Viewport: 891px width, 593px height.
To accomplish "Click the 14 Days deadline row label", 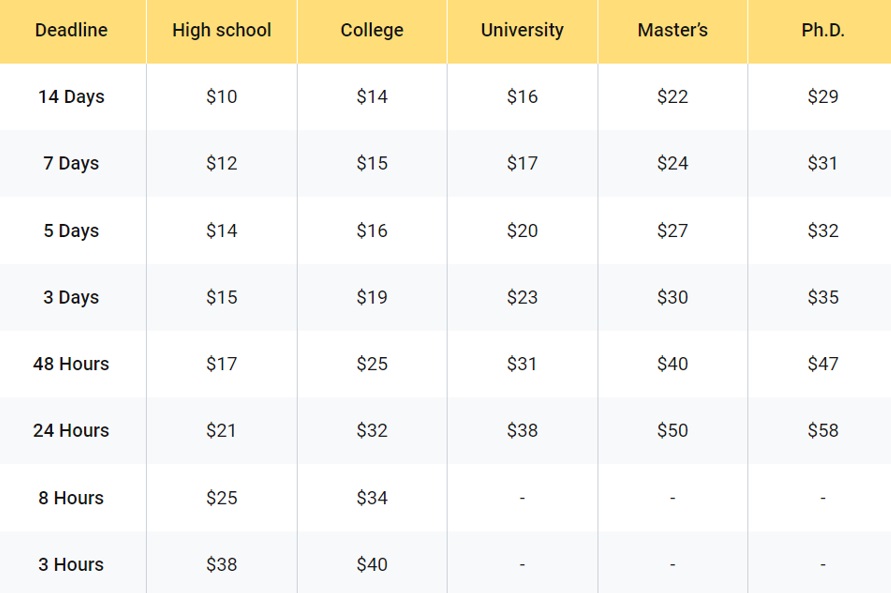I will tap(71, 97).
